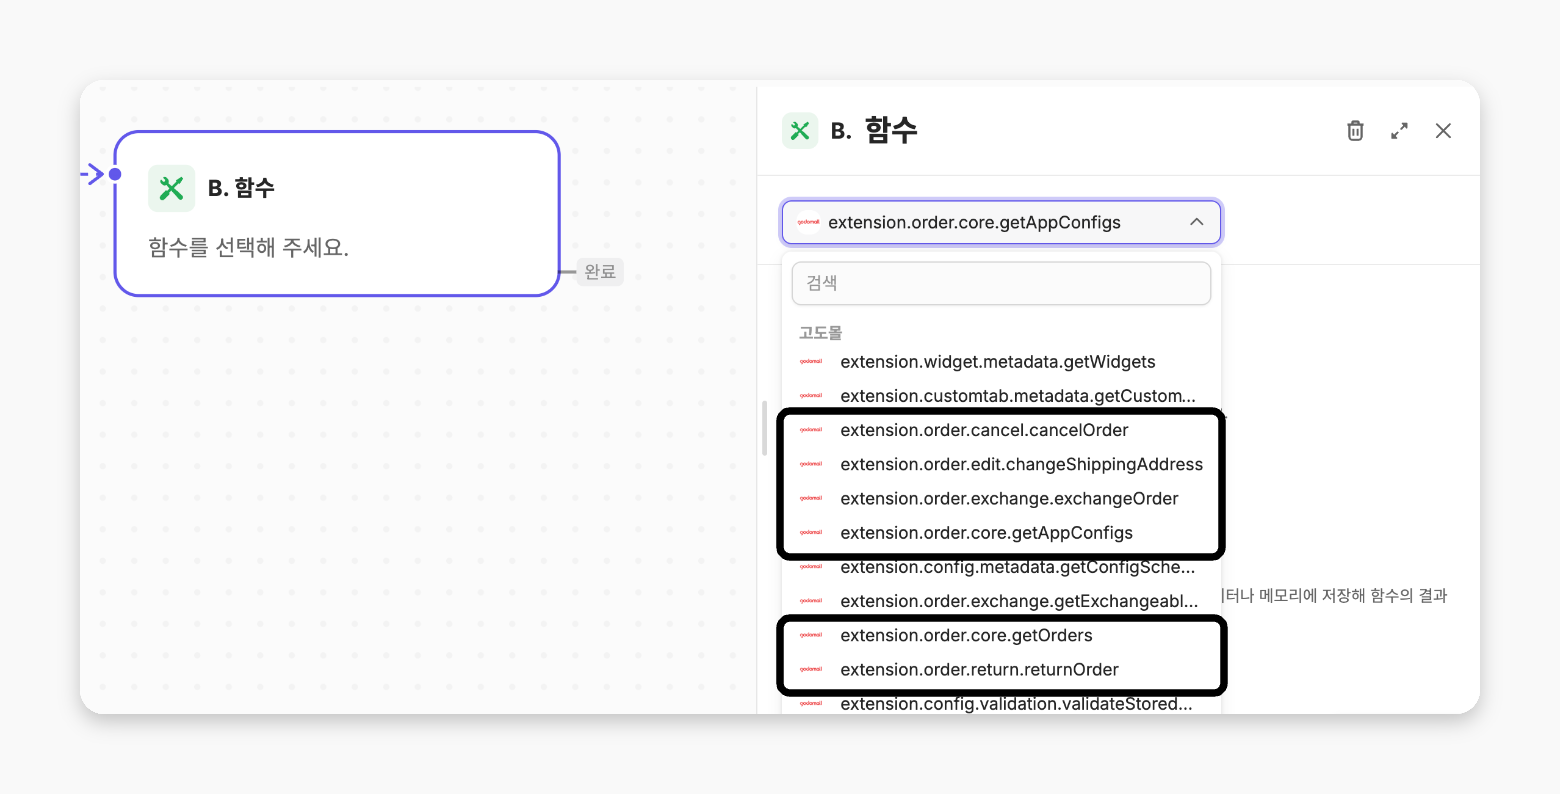Screen dimensions: 1560x794
Task: Click the 완료 output label on the node
Action: point(600,272)
